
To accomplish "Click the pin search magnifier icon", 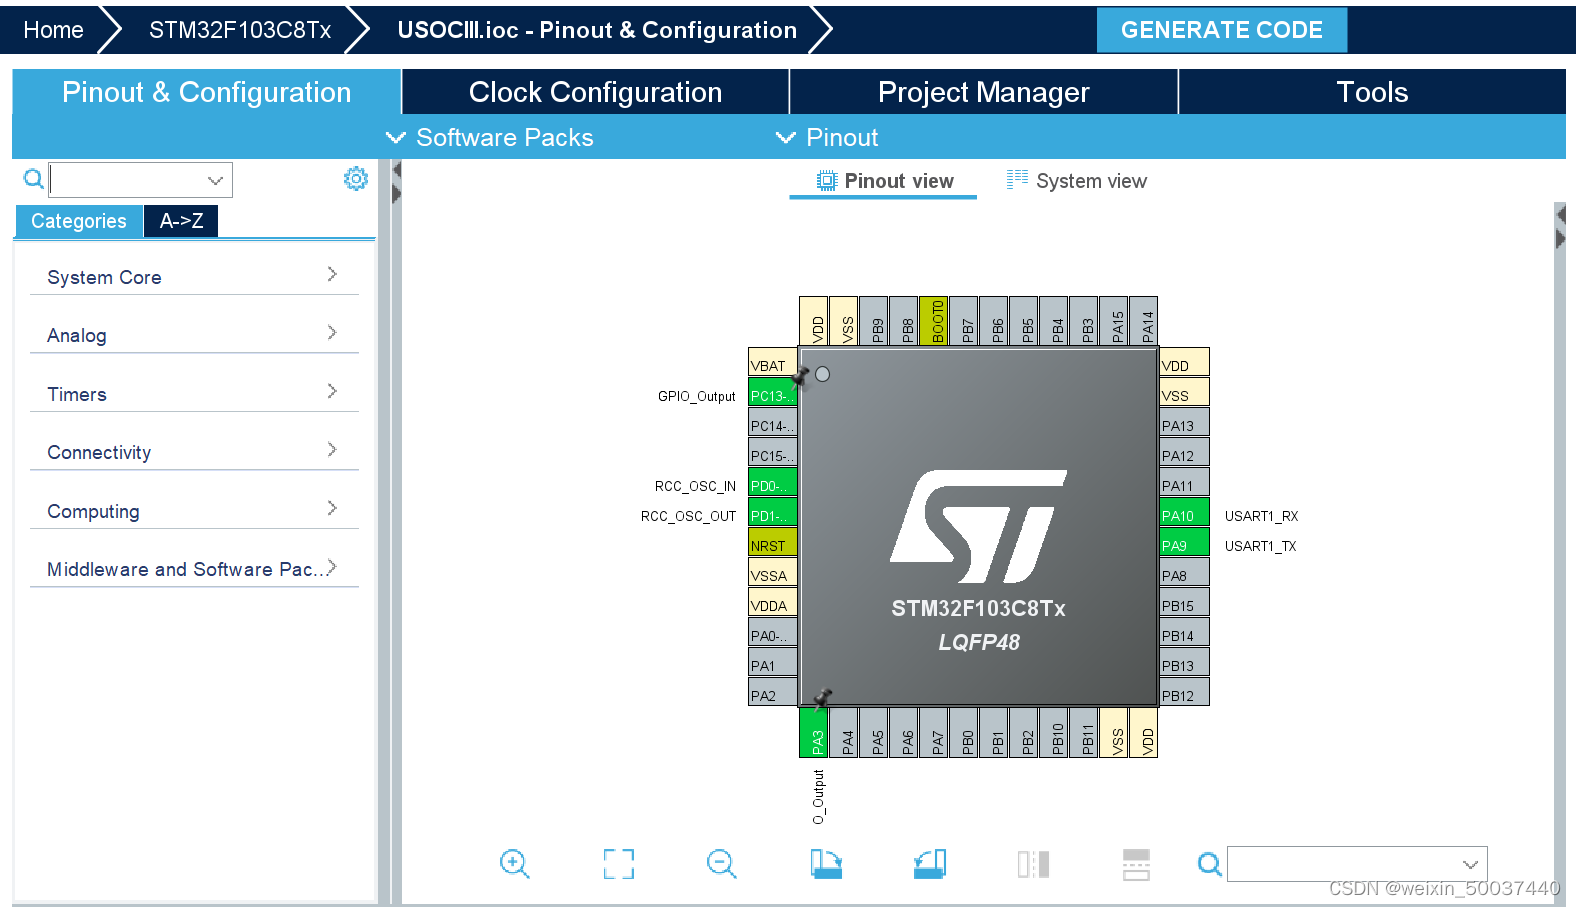I will pos(1209,864).
